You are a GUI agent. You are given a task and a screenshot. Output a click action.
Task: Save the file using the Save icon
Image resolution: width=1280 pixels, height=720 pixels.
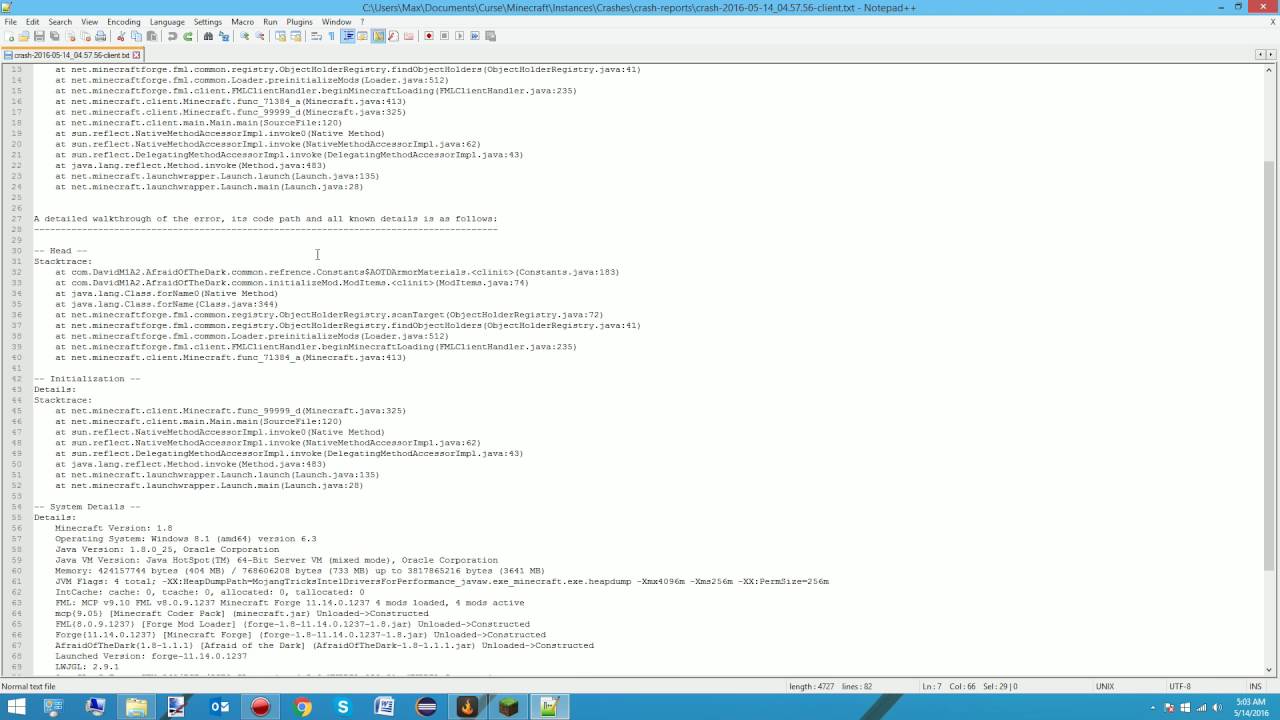pyautogui.click(x=39, y=36)
